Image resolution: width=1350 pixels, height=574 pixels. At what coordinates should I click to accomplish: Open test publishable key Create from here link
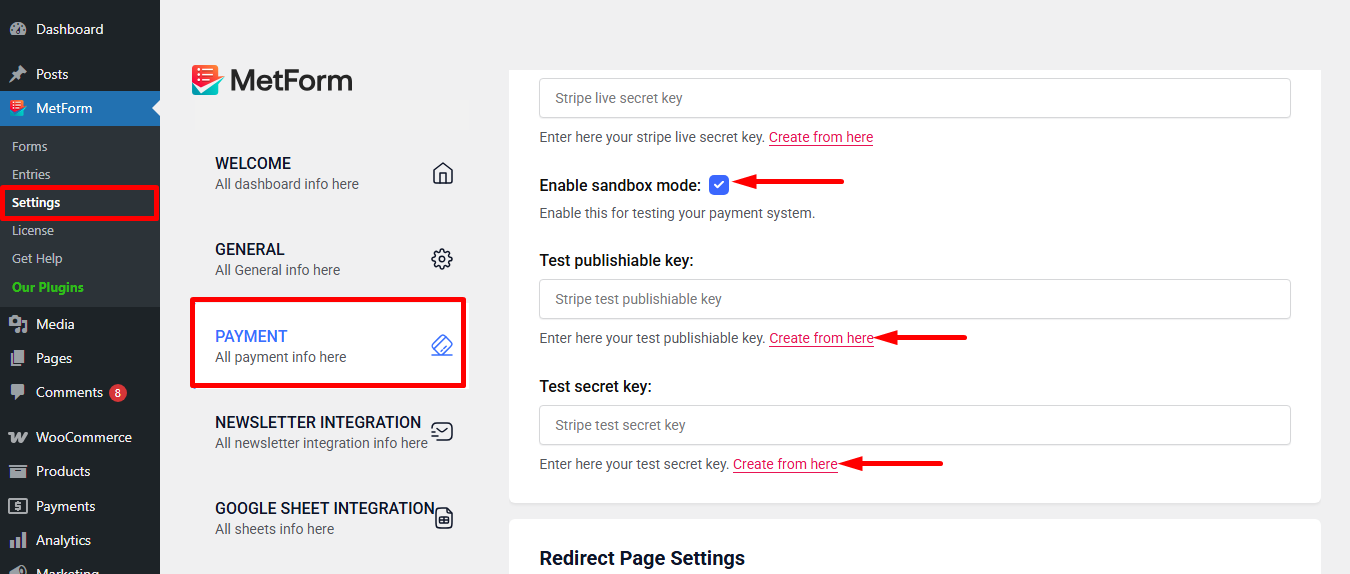coord(821,338)
